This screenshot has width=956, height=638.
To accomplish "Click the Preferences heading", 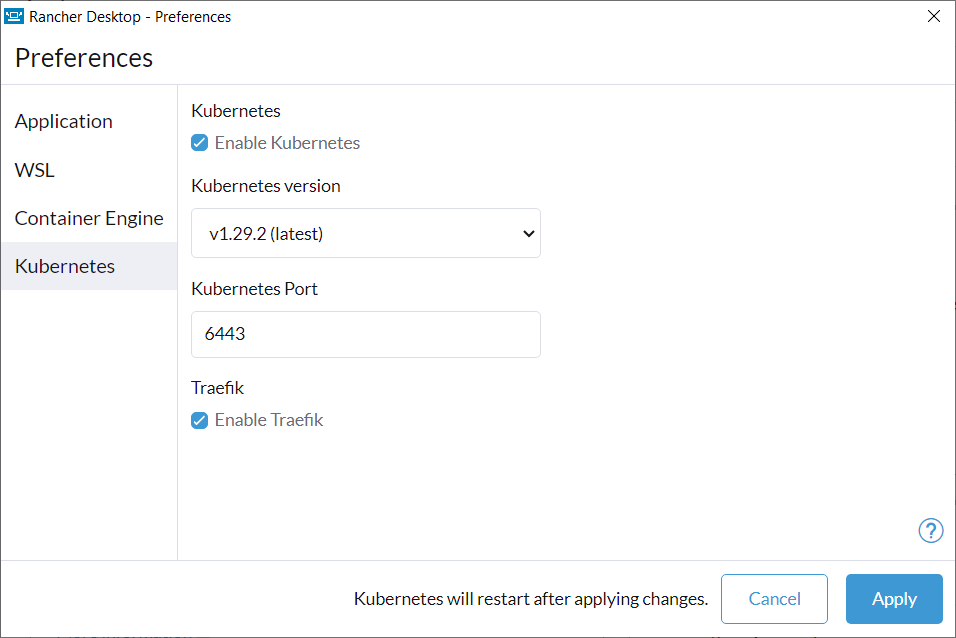I will [84, 58].
